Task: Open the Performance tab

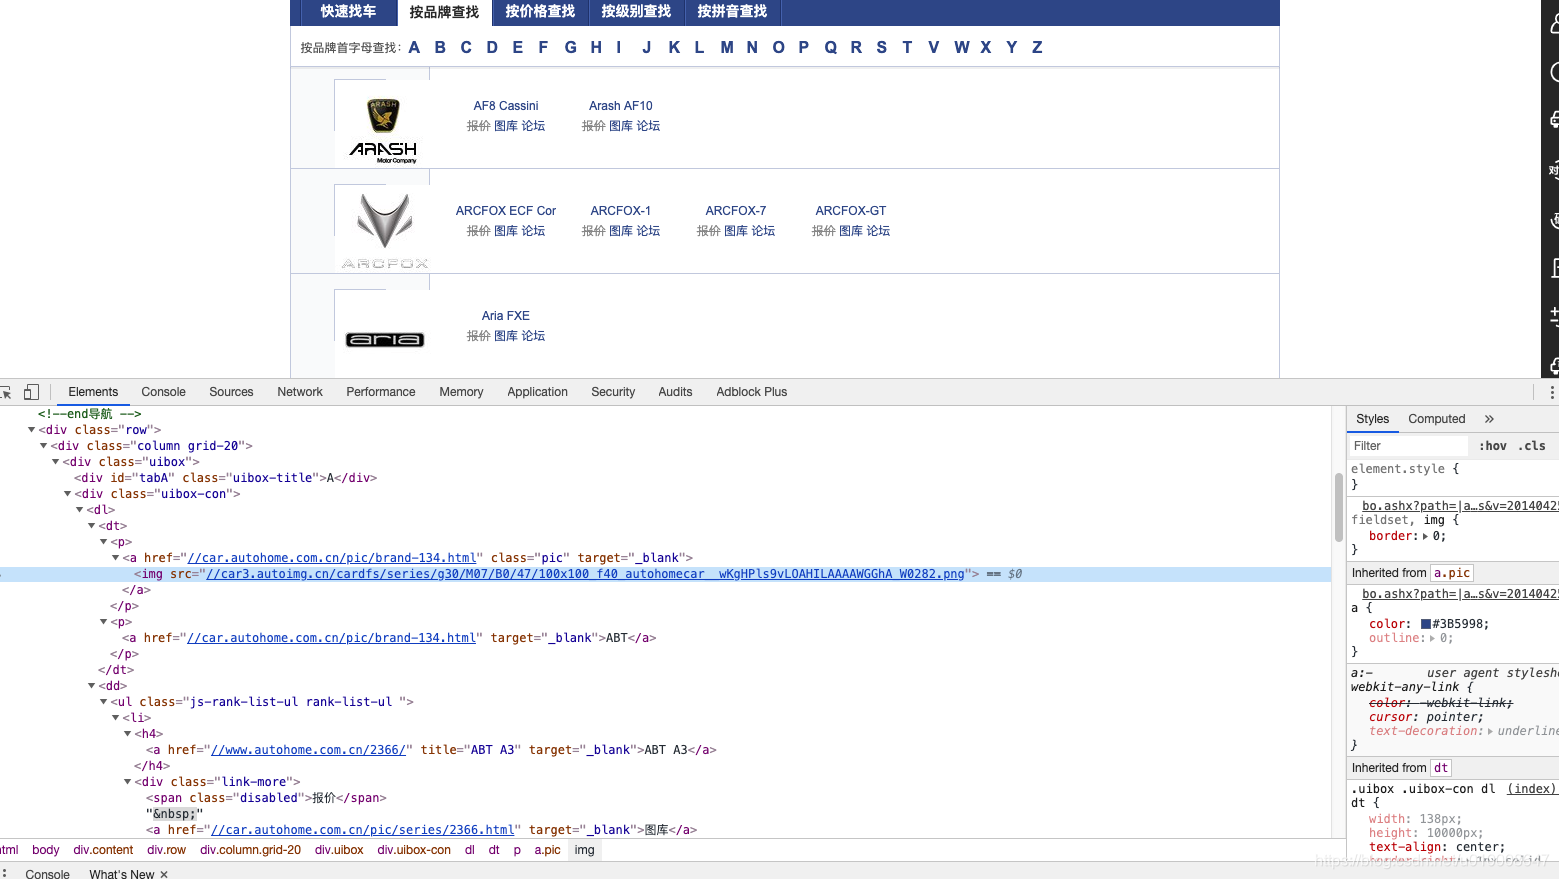Action: (x=380, y=392)
